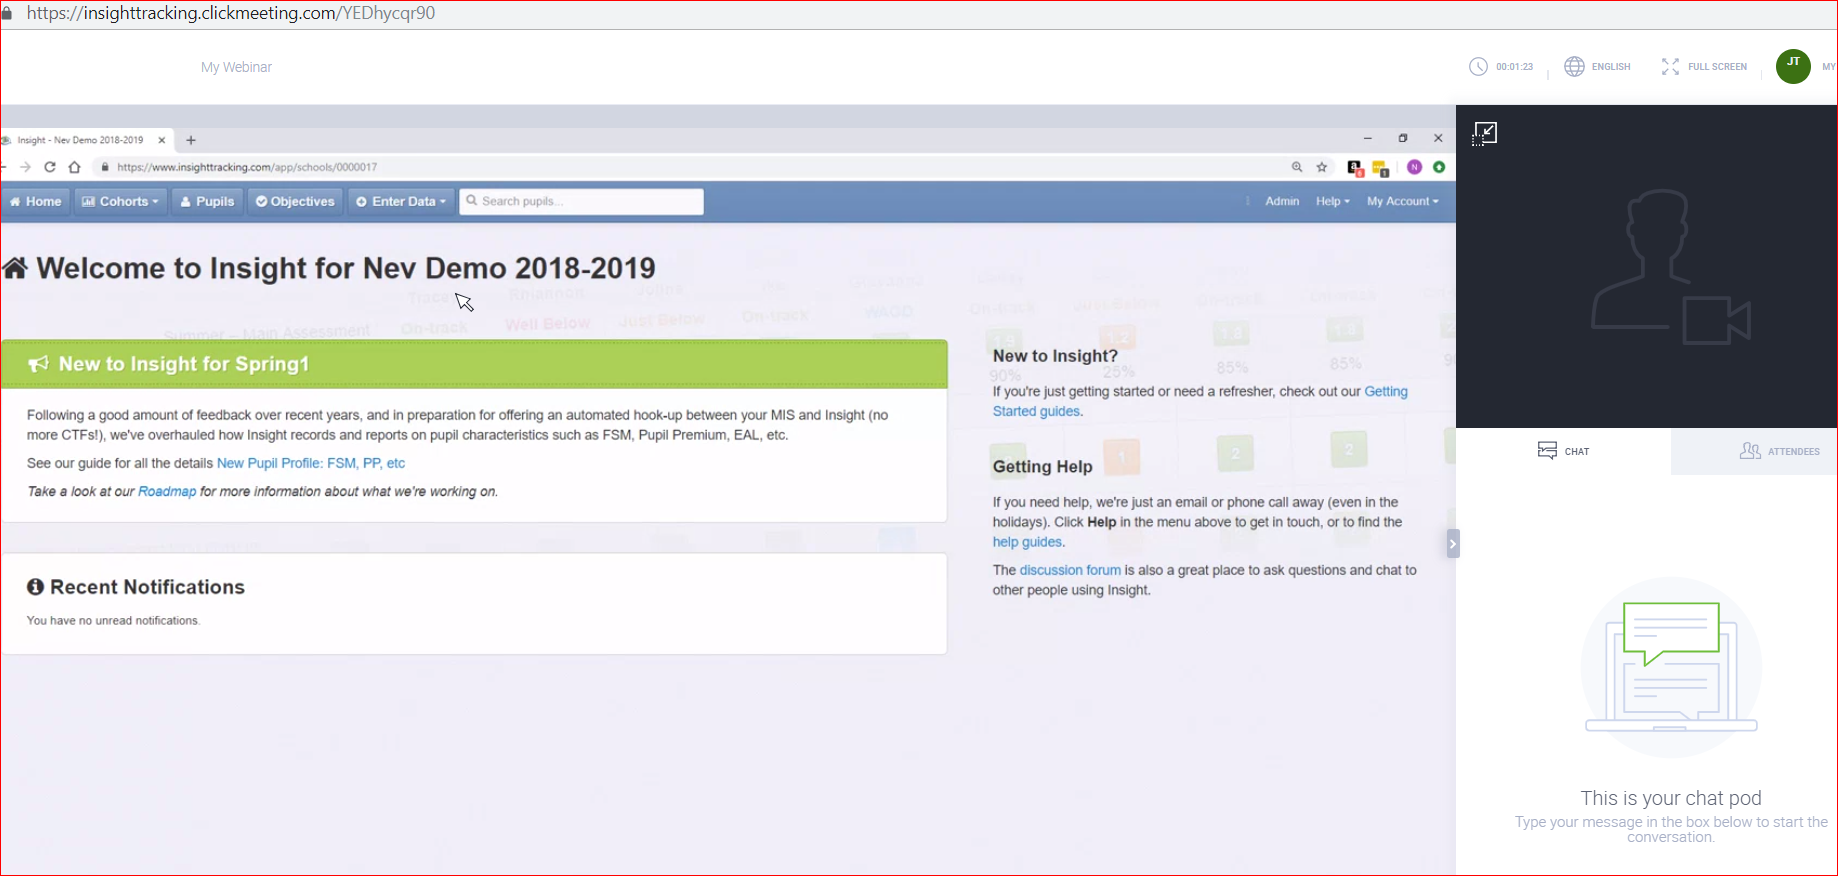This screenshot has height=876, width=1838.
Task: Click the site lock icon beside insighttracking URL
Action: point(104,167)
